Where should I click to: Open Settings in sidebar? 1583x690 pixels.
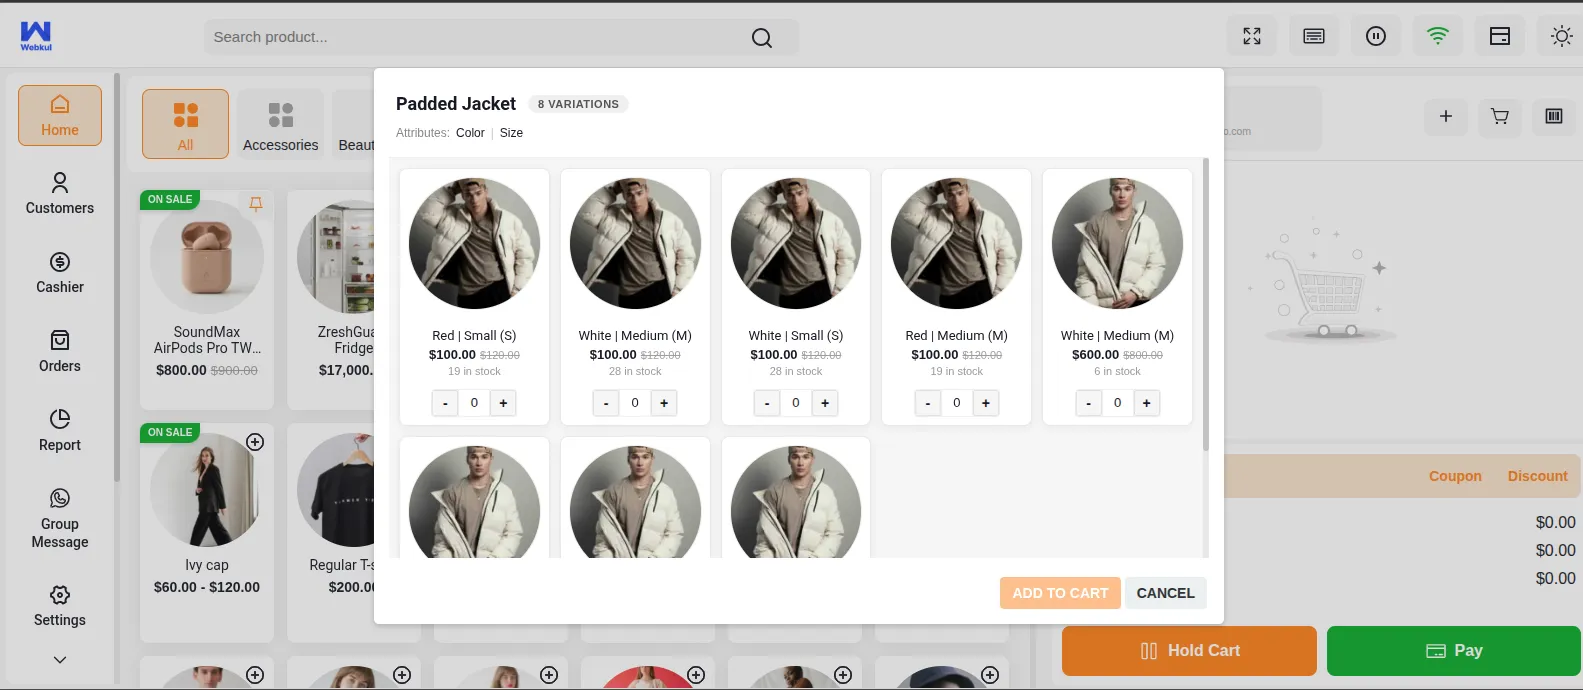(x=60, y=606)
